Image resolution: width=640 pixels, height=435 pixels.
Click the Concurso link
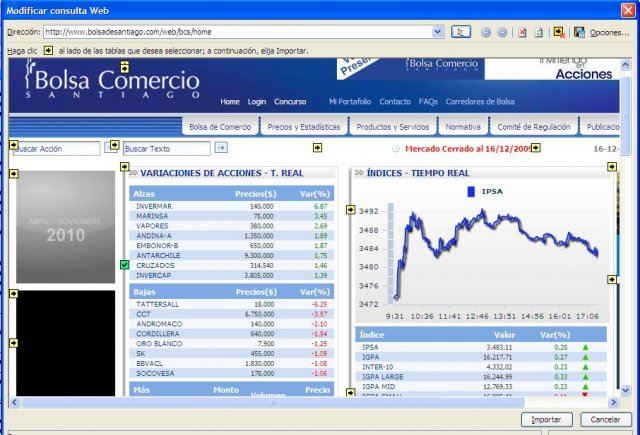click(290, 102)
